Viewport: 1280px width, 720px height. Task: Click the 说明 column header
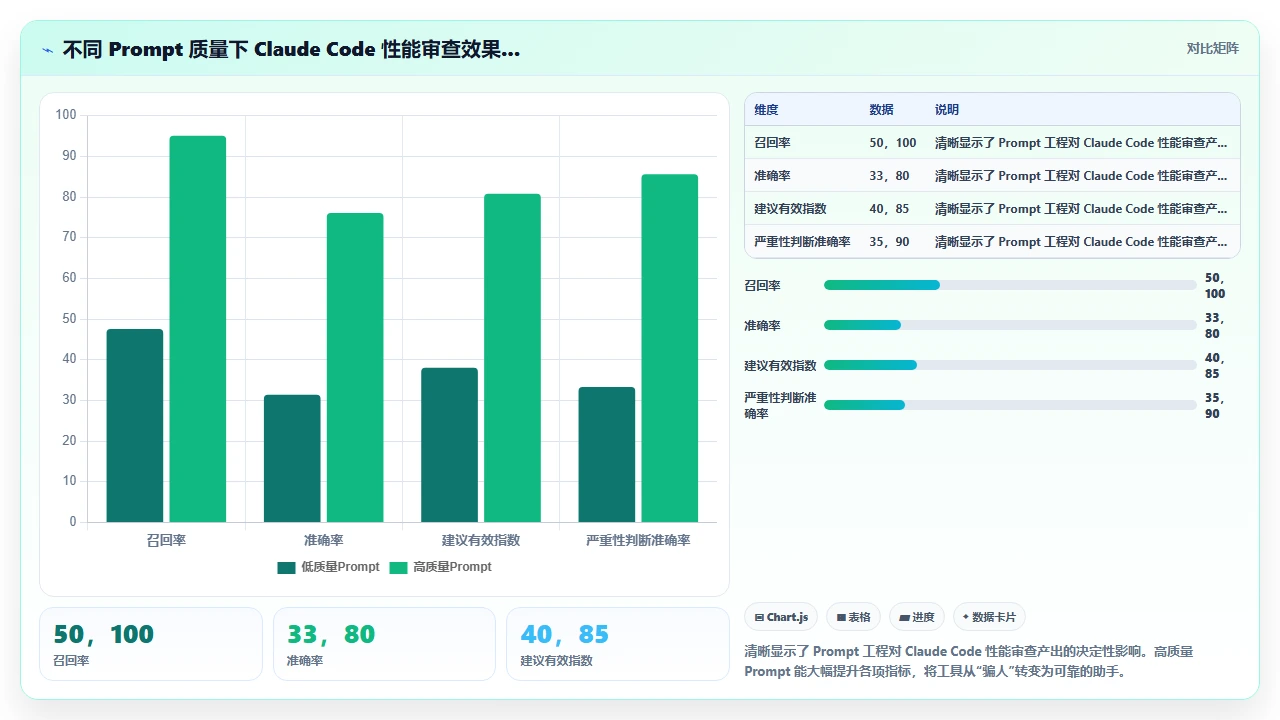coord(946,110)
